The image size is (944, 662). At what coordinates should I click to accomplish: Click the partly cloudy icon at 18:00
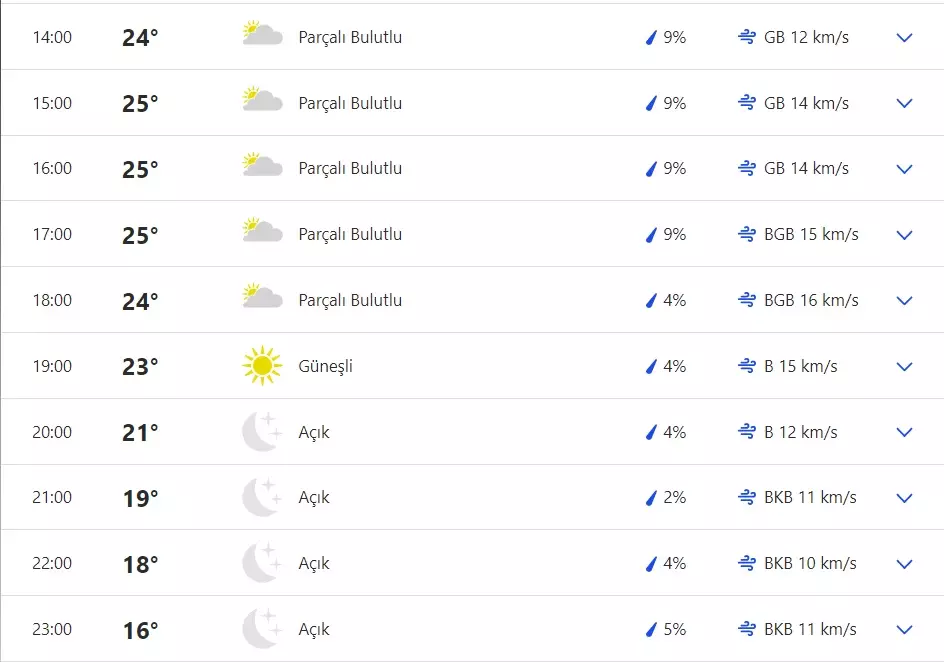262,298
